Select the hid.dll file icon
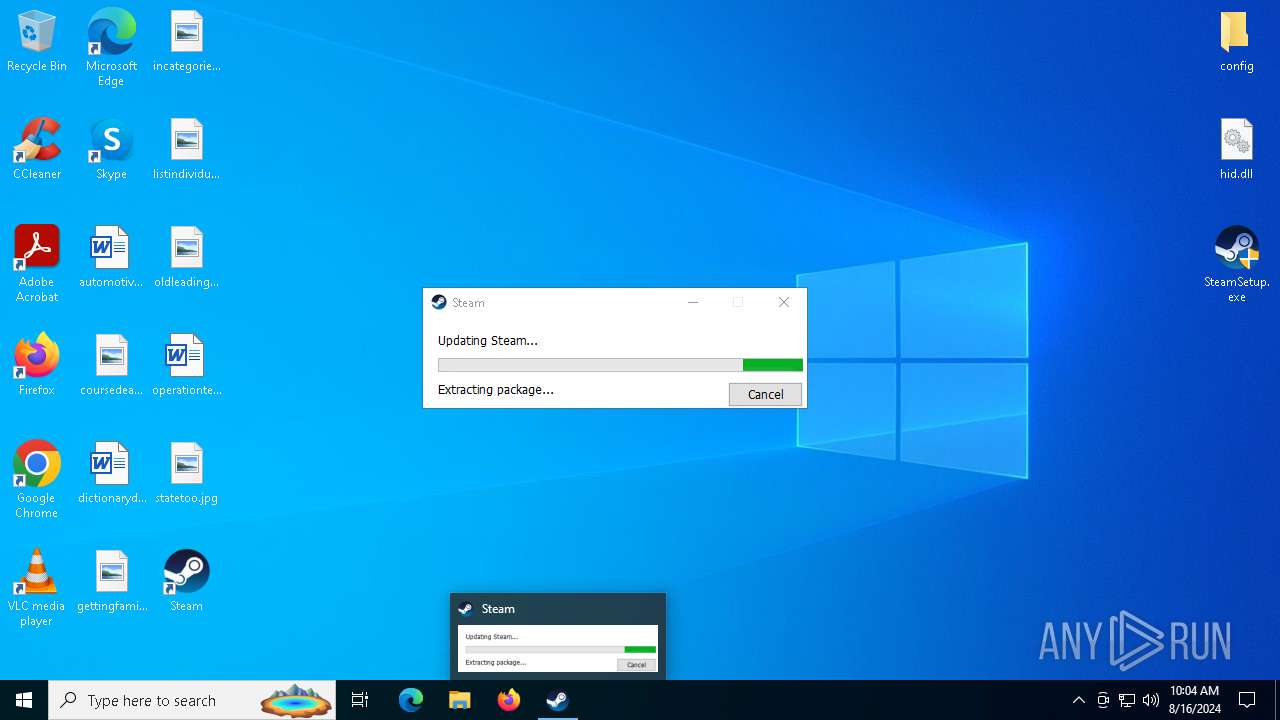1280x720 pixels. coord(1236,150)
